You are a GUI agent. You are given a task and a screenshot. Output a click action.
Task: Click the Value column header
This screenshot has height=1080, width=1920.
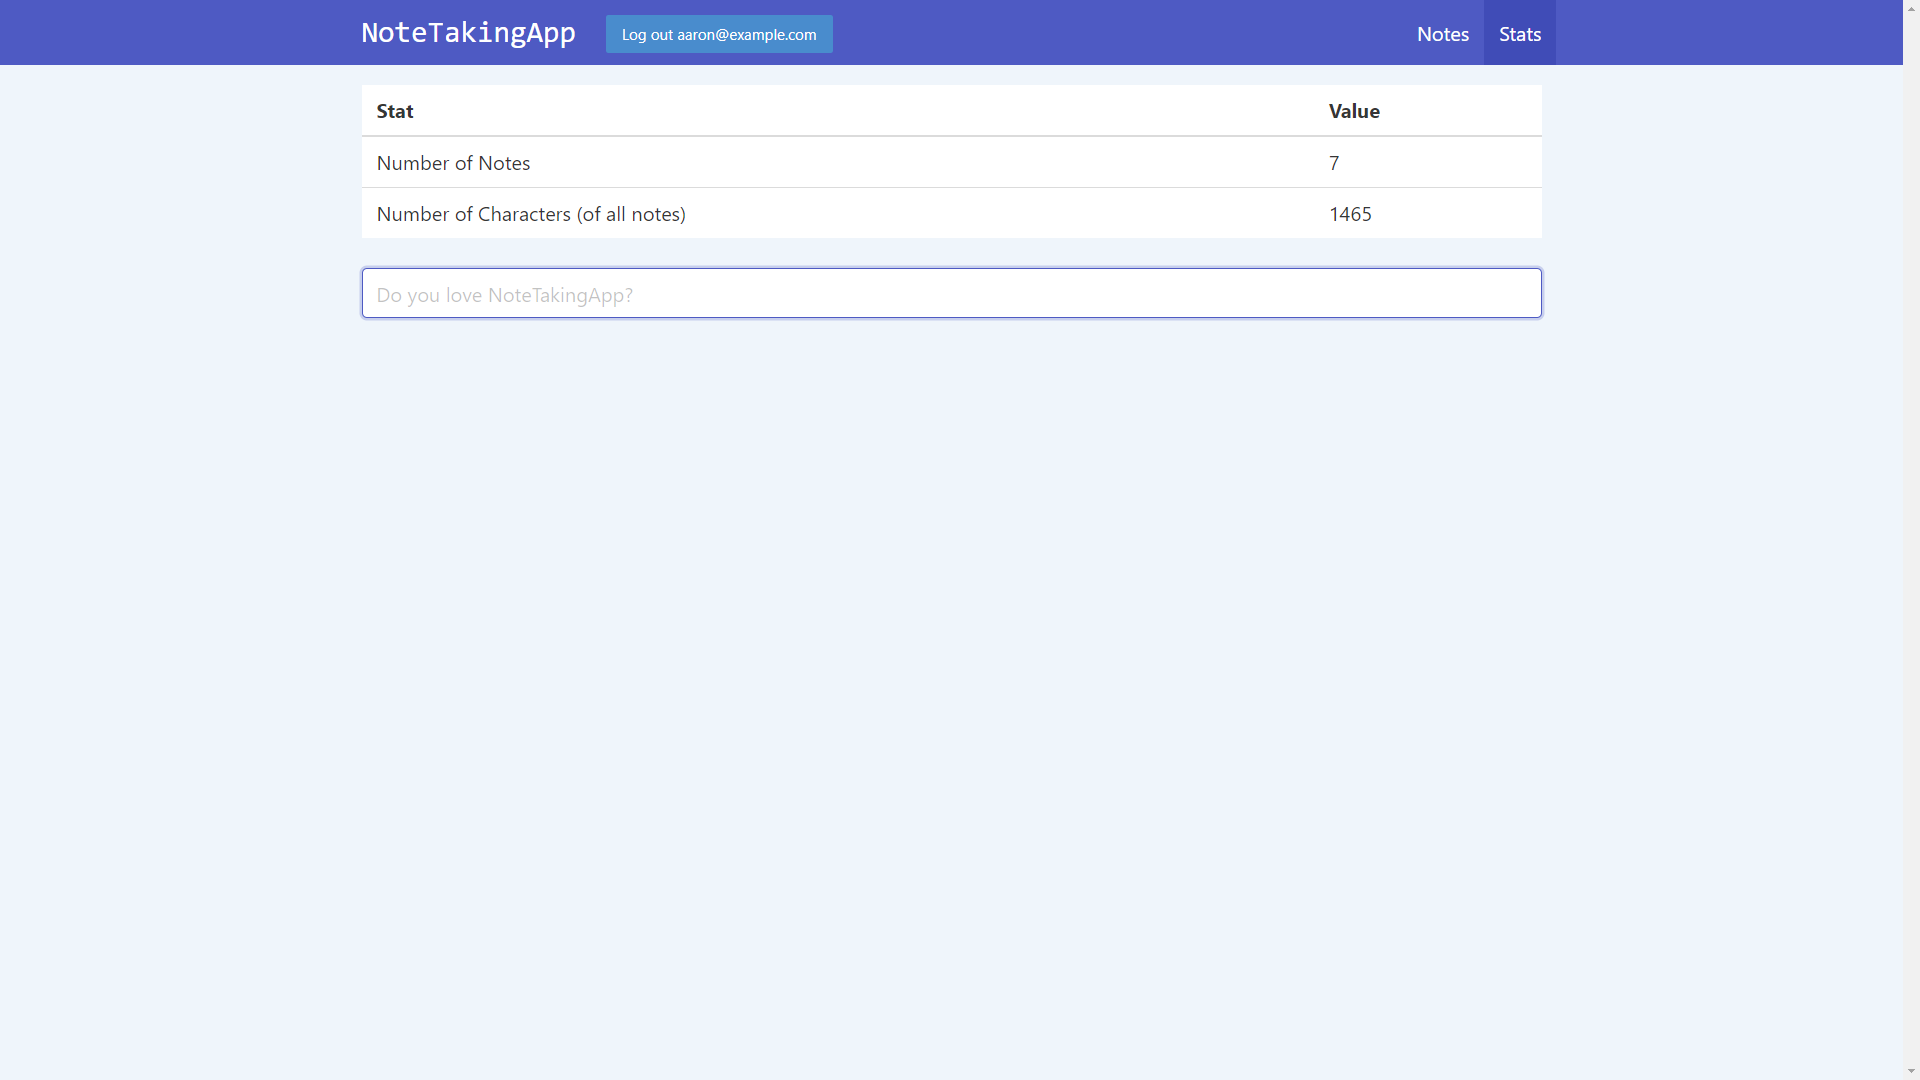pyautogui.click(x=1354, y=111)
